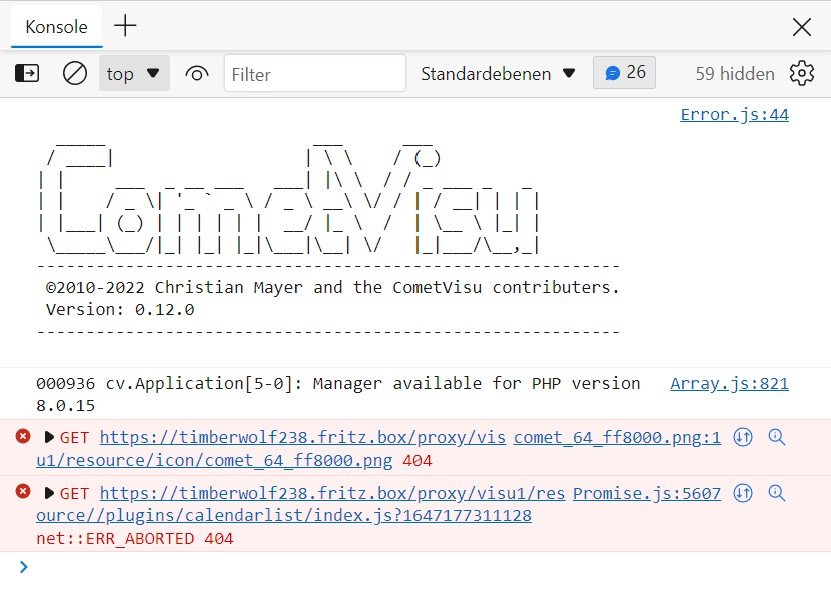Create a live expression with eye icon
The width and height of the screenshot is (831, 594).
pyautogui.click(x=197, y=73)
